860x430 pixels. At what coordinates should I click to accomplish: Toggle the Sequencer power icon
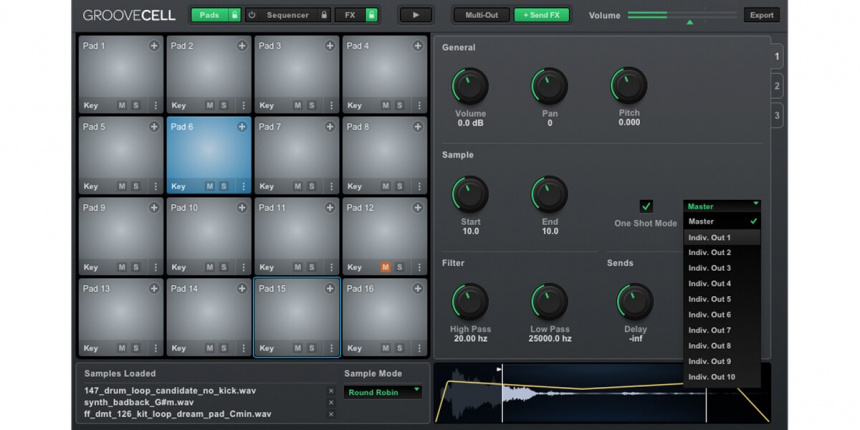coord(252,15)
